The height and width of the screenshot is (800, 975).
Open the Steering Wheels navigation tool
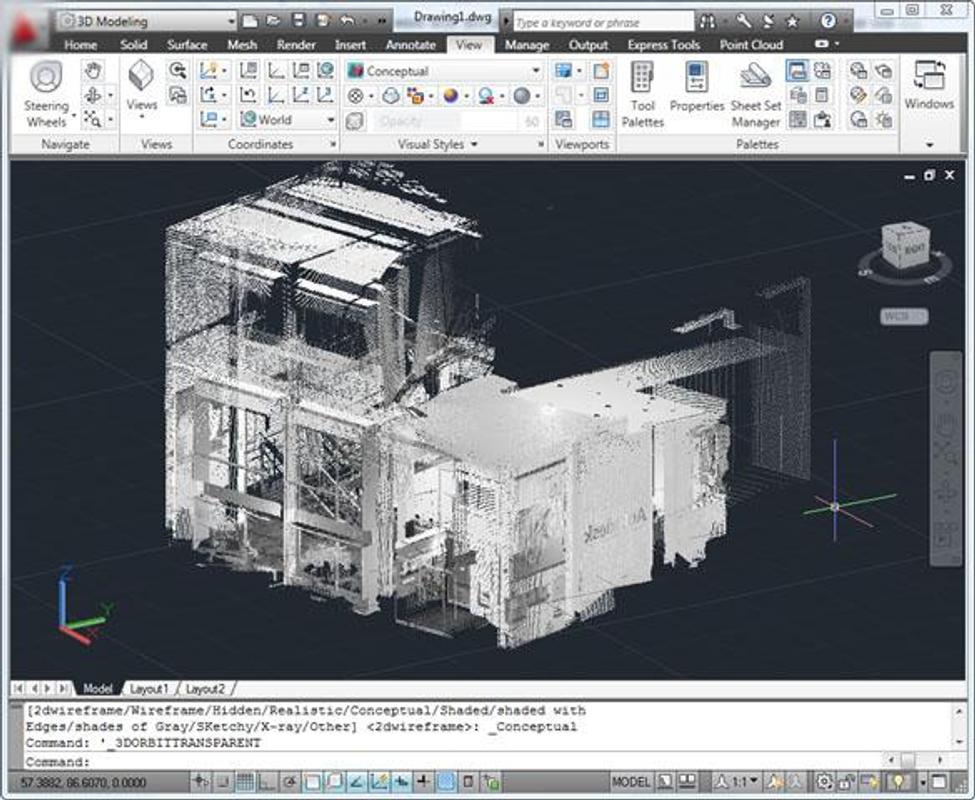pos(47,93)
